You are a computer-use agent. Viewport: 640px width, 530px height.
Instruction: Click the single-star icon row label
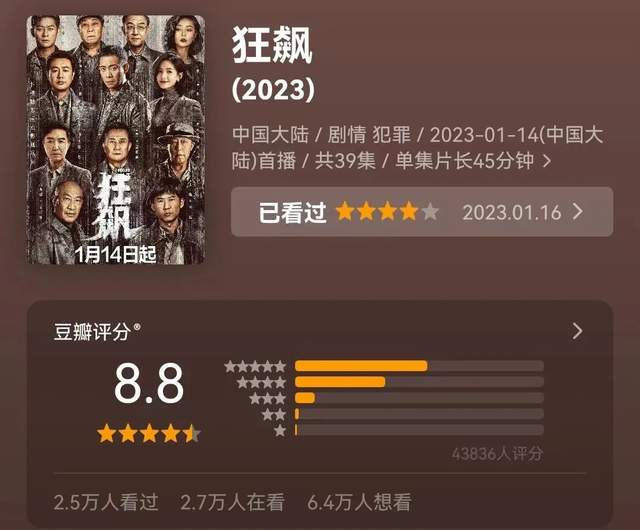tap(280, 430)
